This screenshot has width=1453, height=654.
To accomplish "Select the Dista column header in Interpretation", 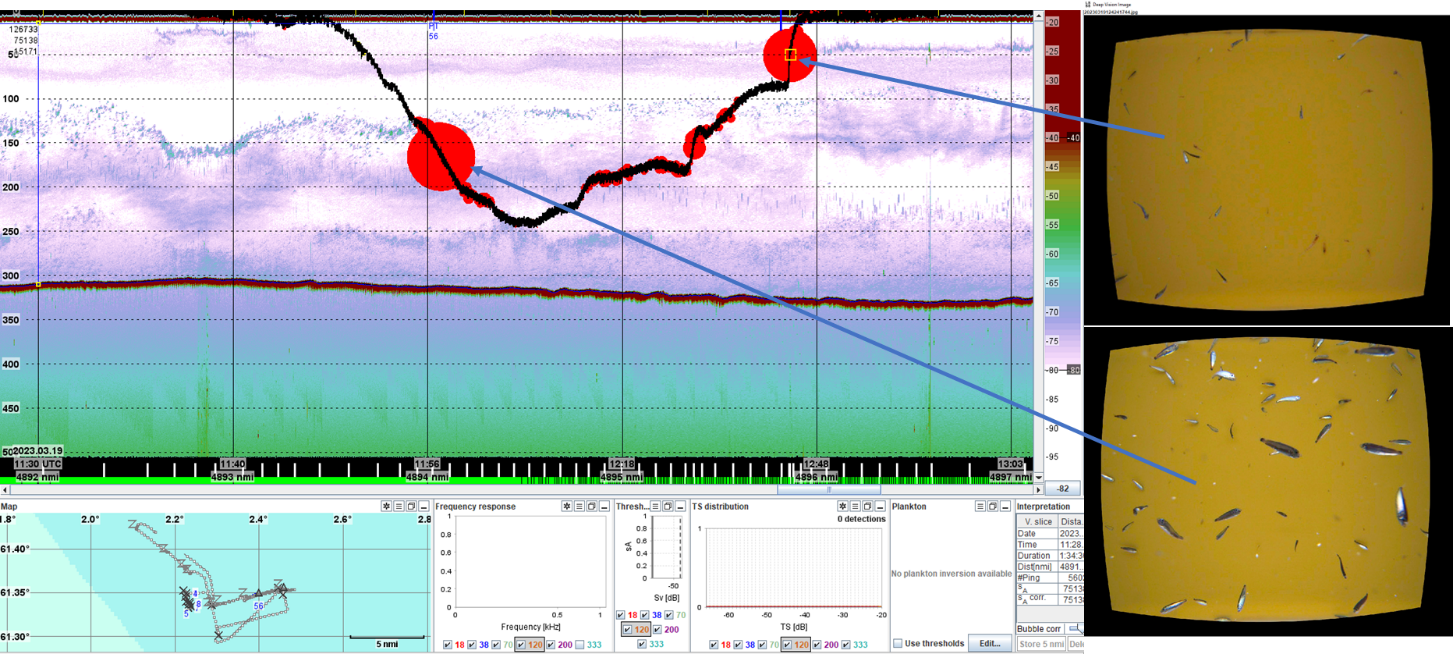I will pos(1071,521).
